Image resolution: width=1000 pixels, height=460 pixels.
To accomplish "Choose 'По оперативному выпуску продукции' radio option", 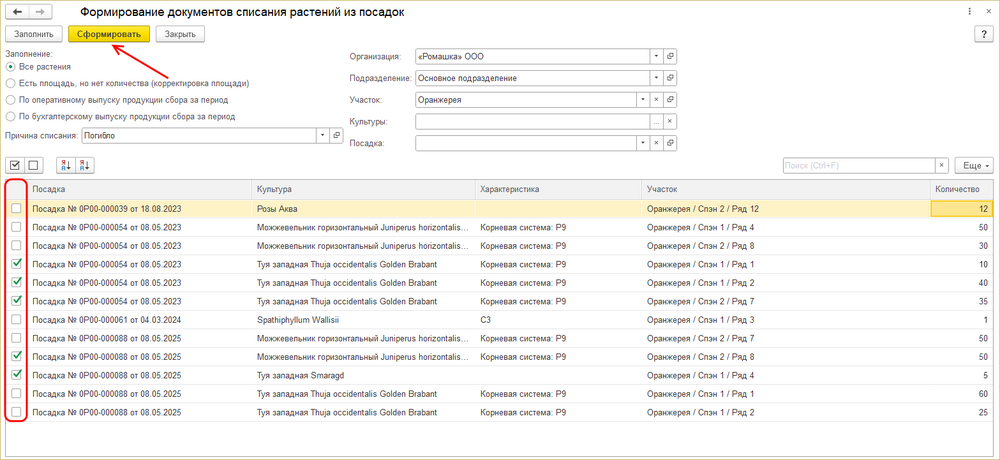I will point(11,100).
